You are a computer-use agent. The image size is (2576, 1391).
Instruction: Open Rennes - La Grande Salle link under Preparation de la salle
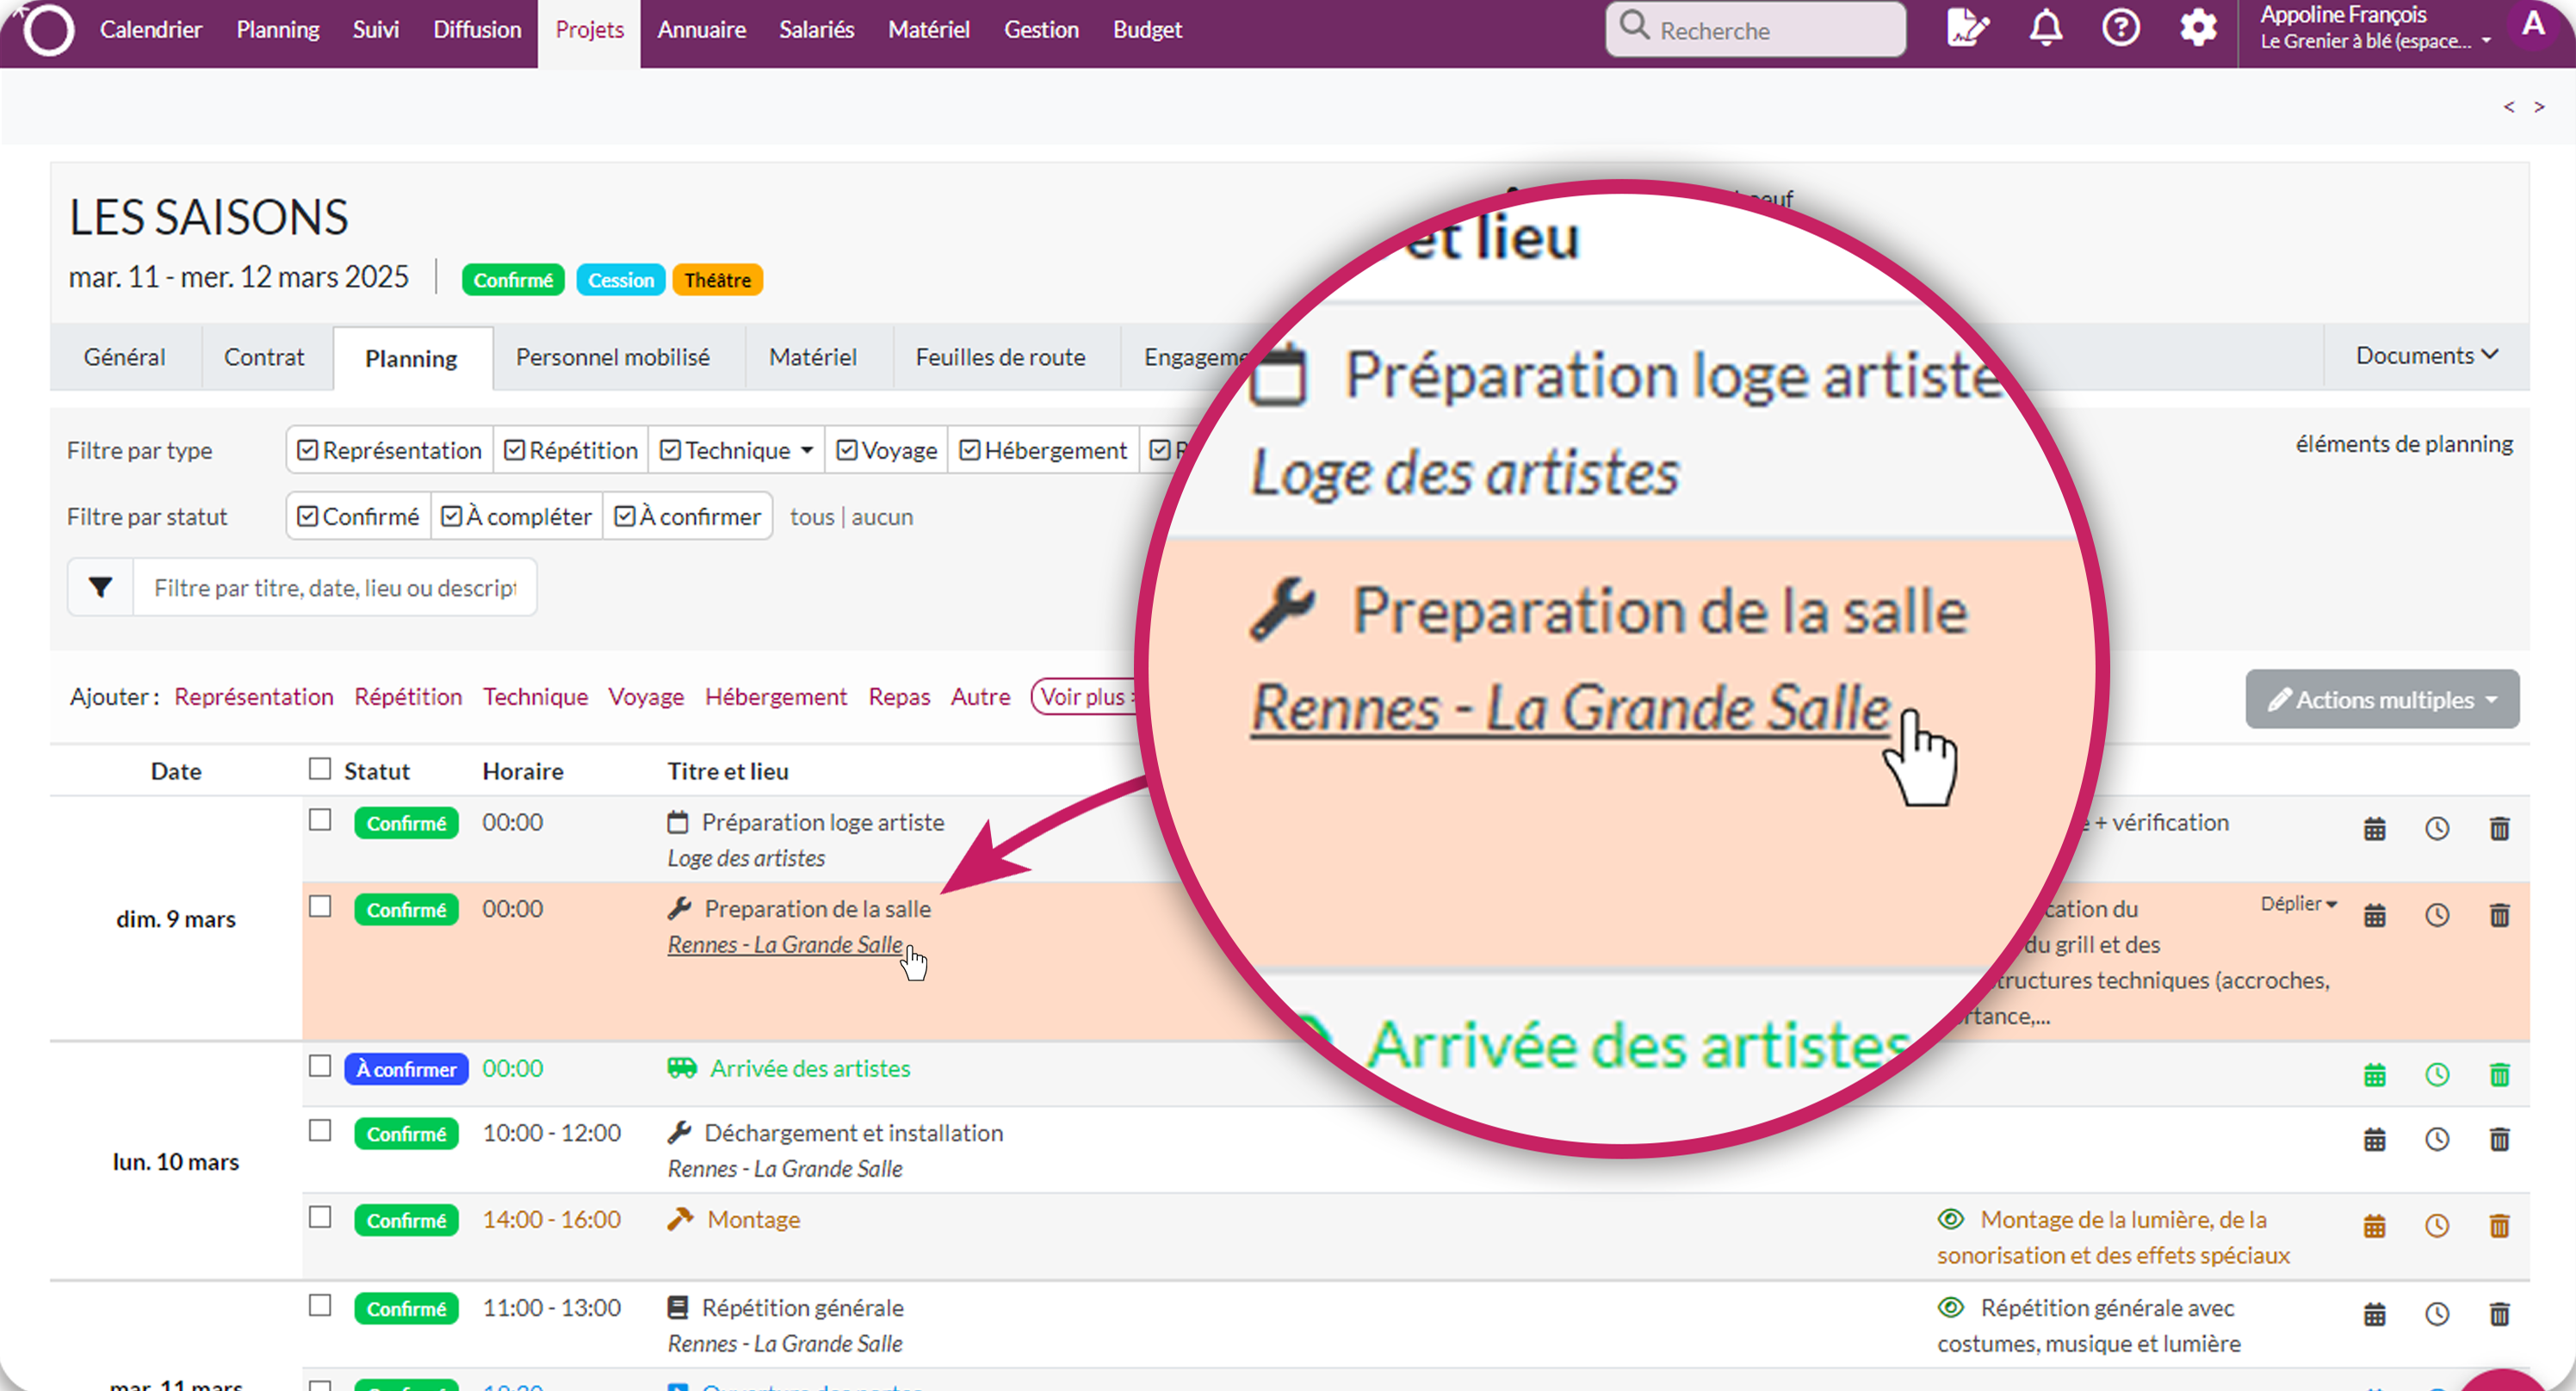tap(785, 945)
